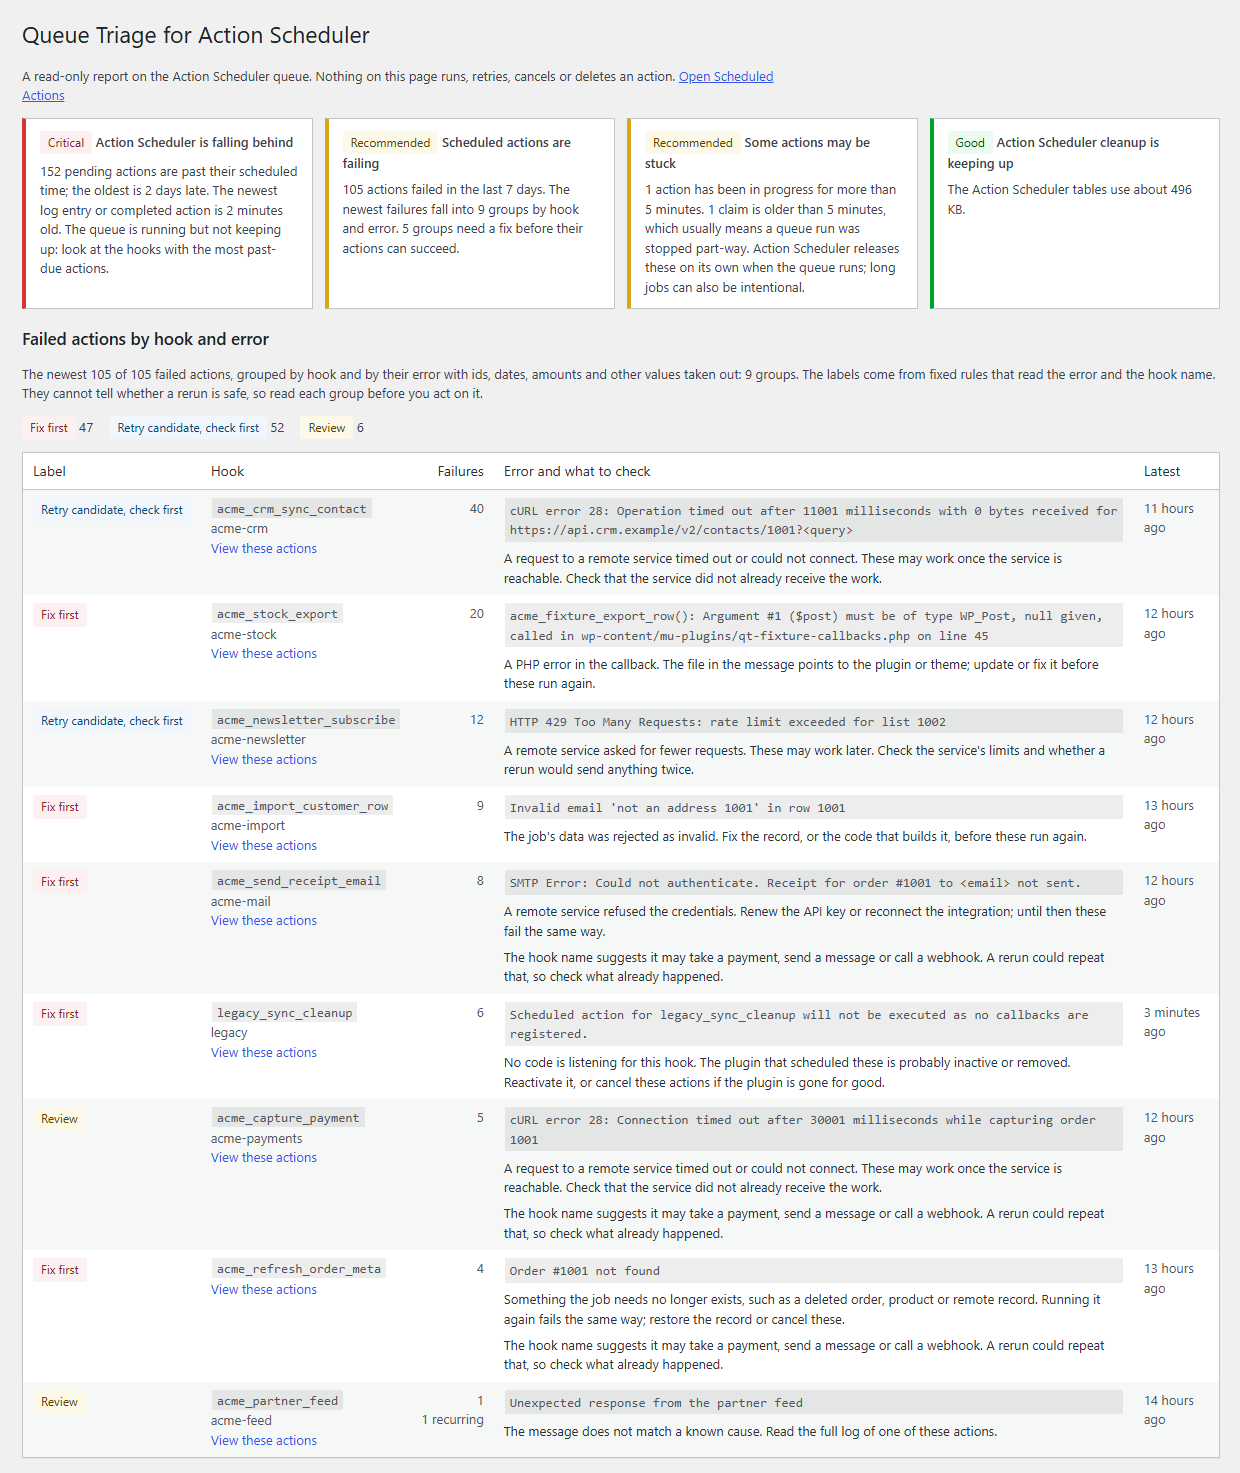Viewport: 1240px width, 1473px height.
Task: Click the 'acme-payments' group name
Action: [x=257, y=1139]
